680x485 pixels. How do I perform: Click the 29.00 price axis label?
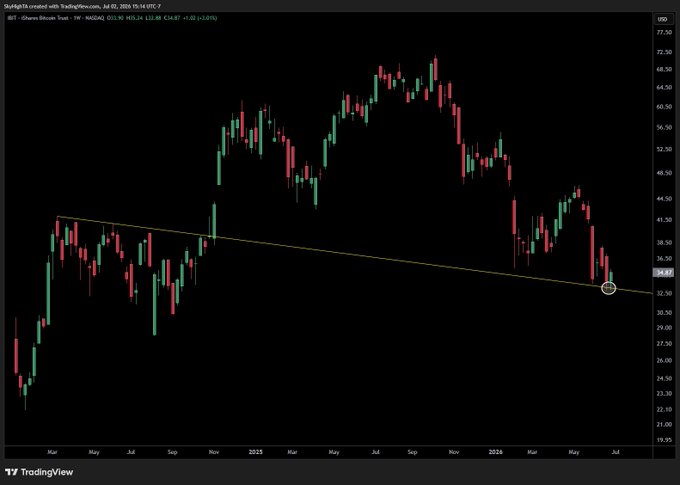coord(664,328)
